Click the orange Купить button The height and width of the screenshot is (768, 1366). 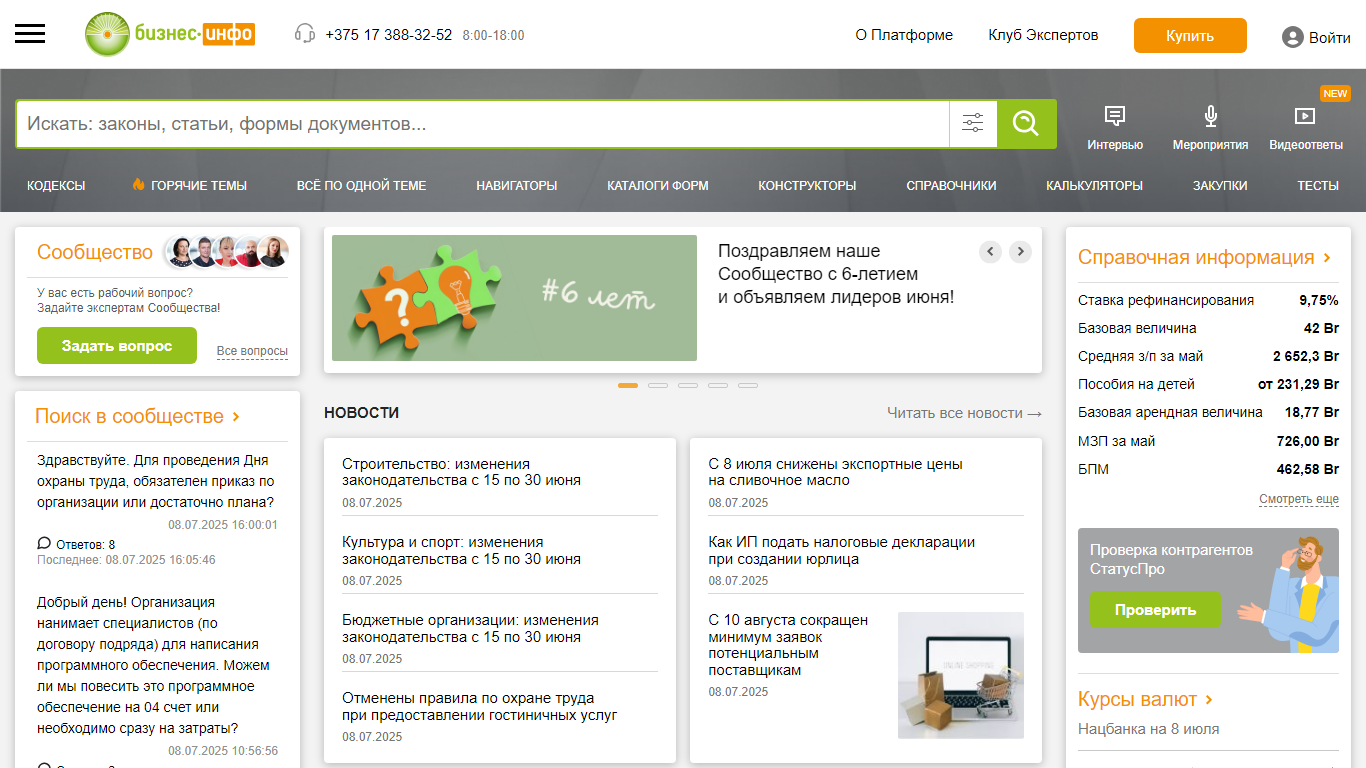[1190, 36]
